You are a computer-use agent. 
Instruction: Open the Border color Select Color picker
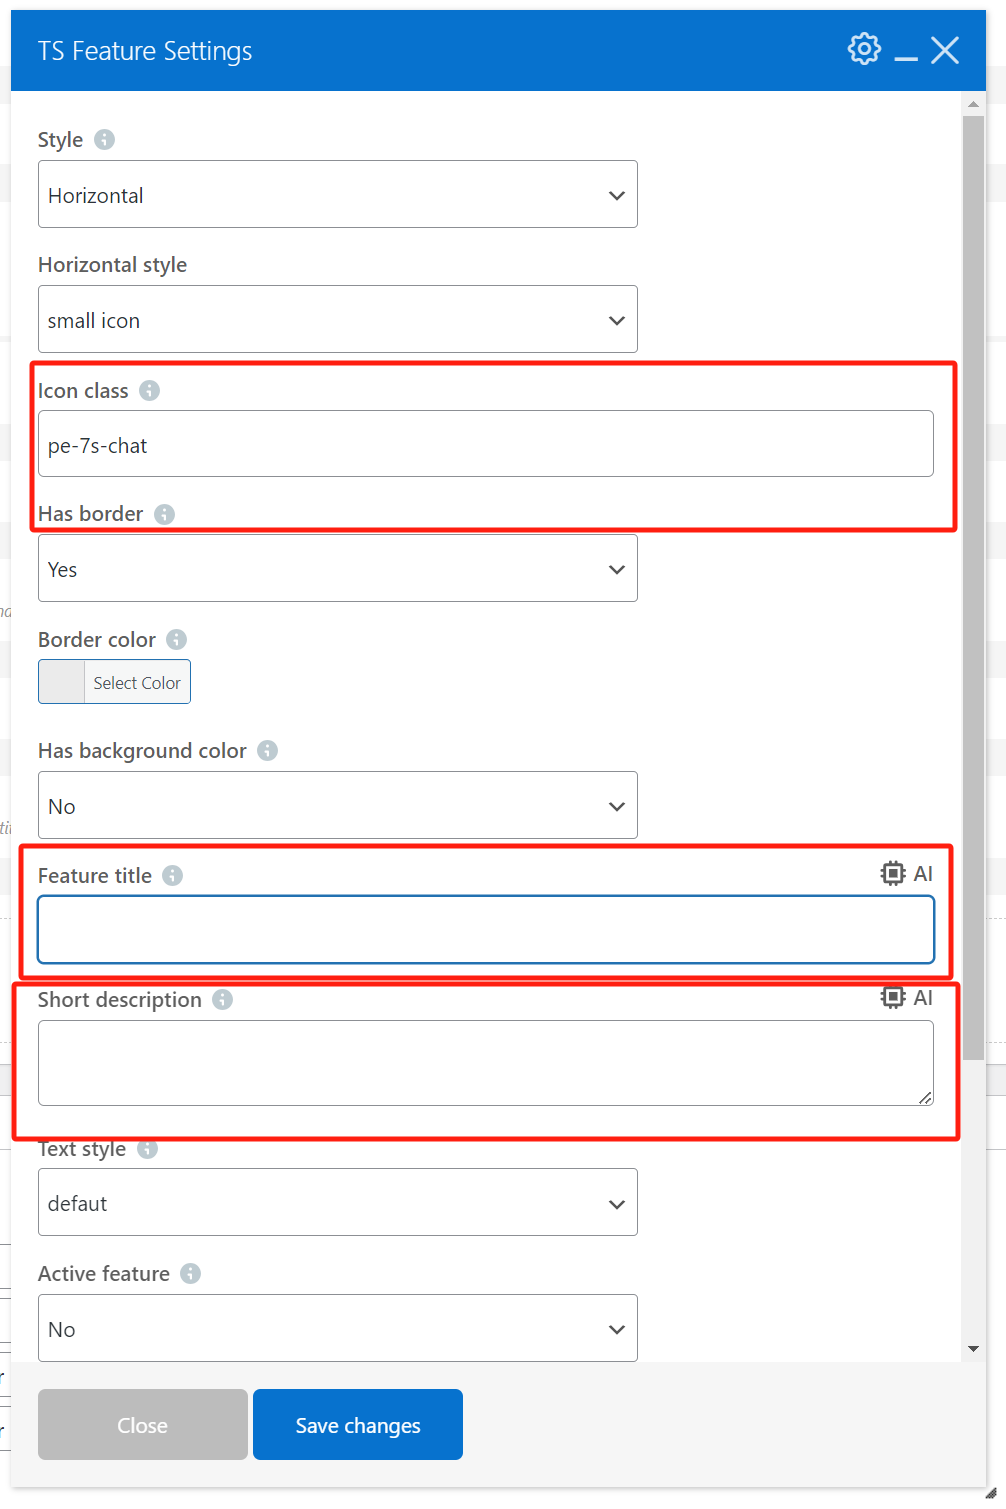137,681
